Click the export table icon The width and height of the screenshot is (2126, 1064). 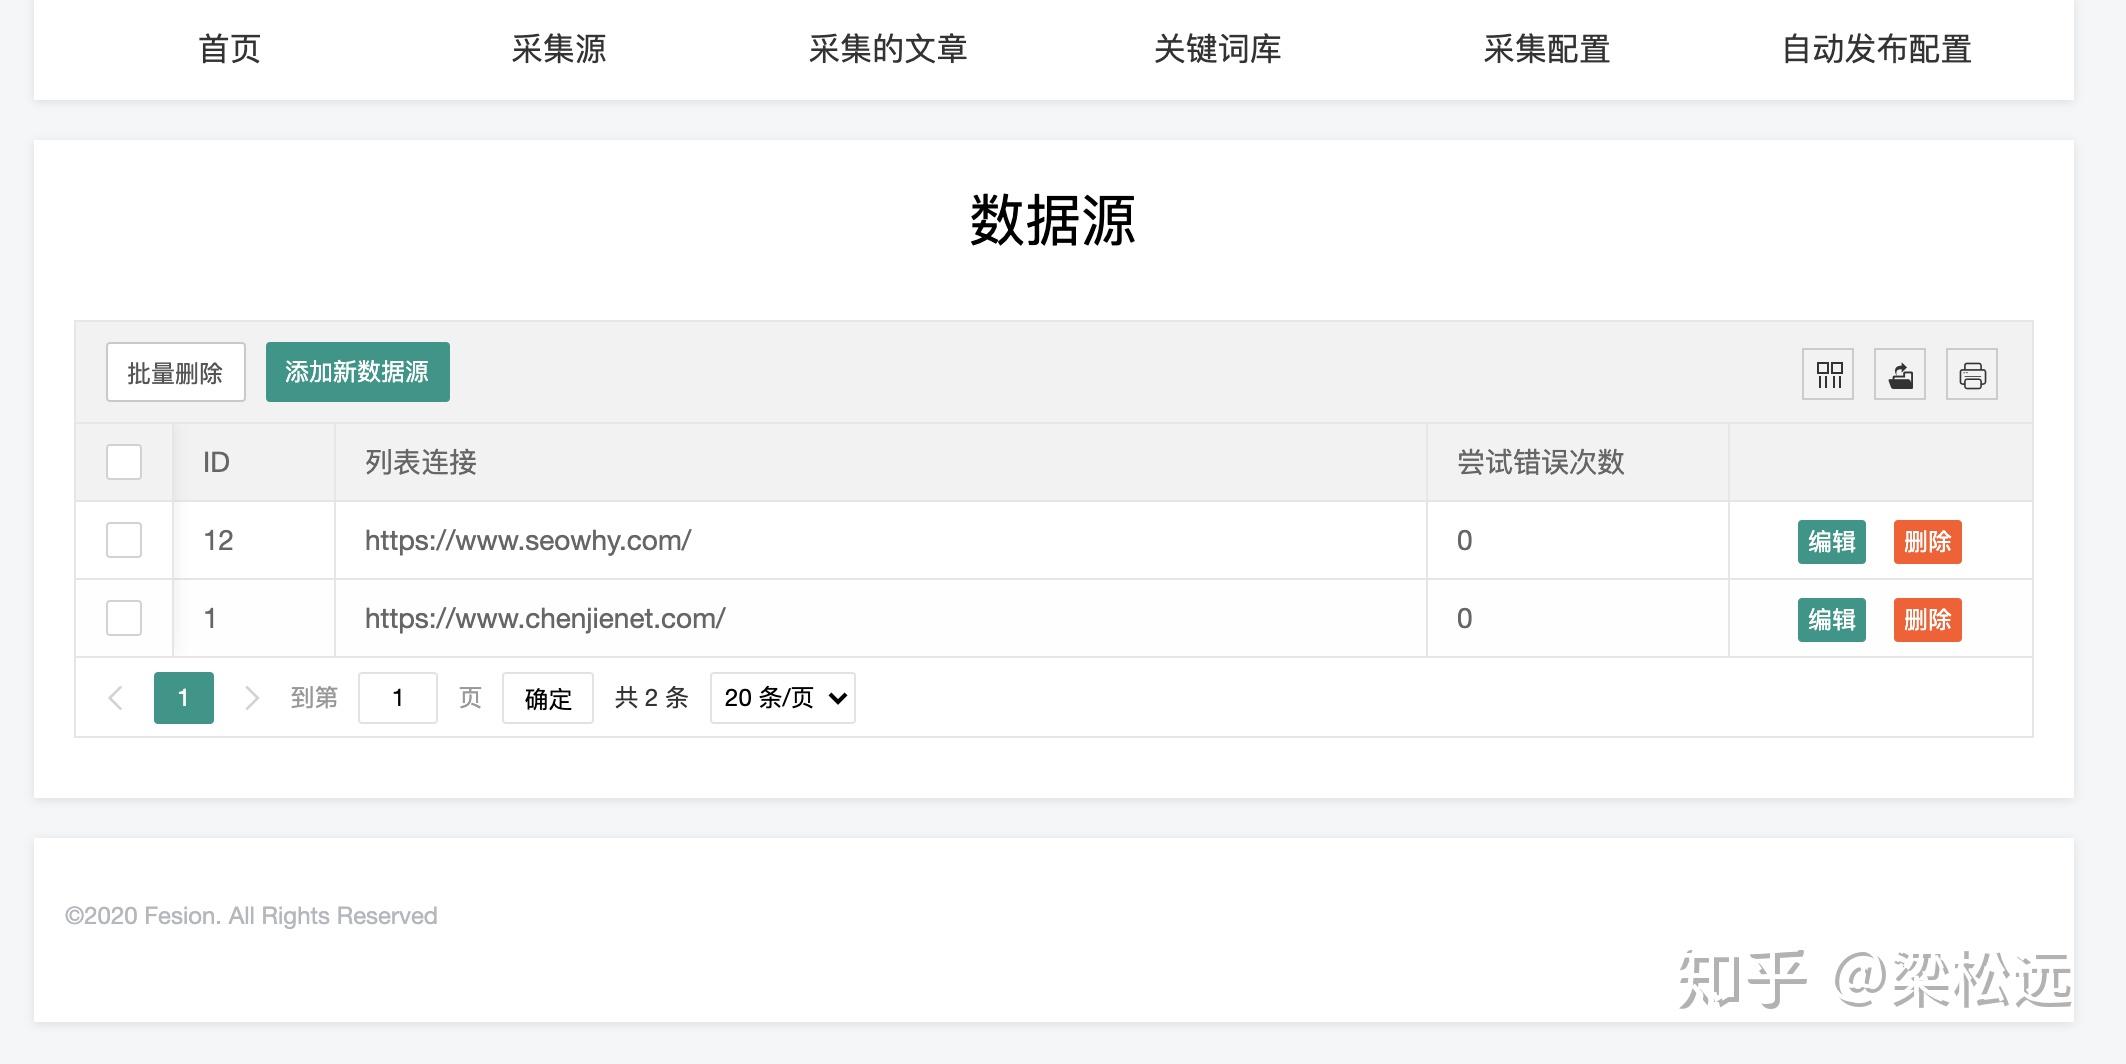pos(1900,374)
